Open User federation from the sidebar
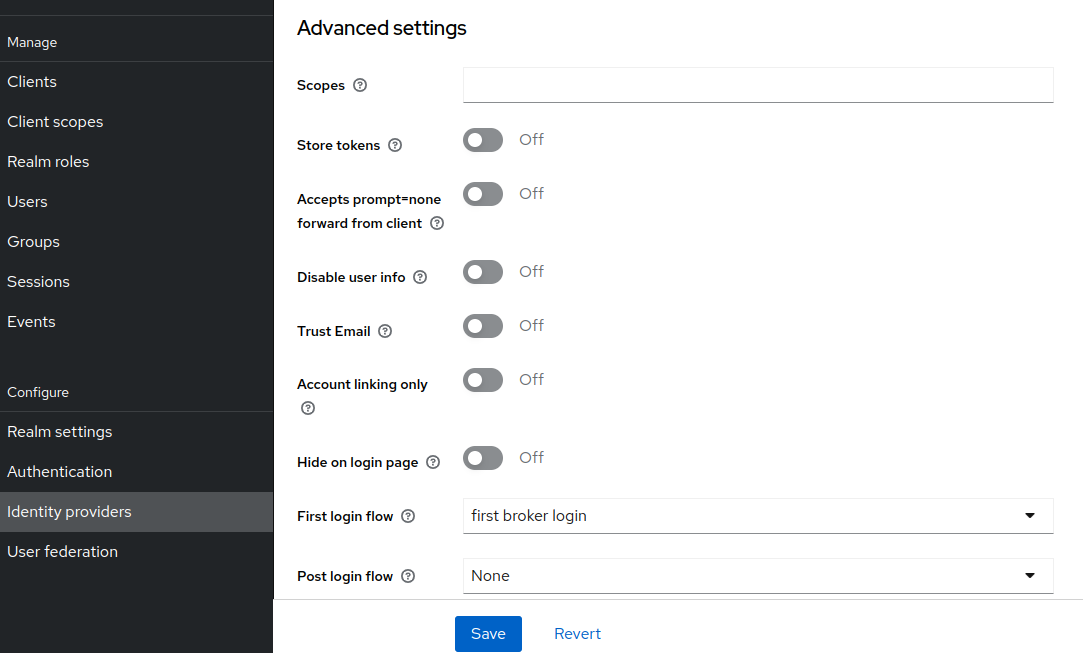1083x653 pixels. point(62,551)
